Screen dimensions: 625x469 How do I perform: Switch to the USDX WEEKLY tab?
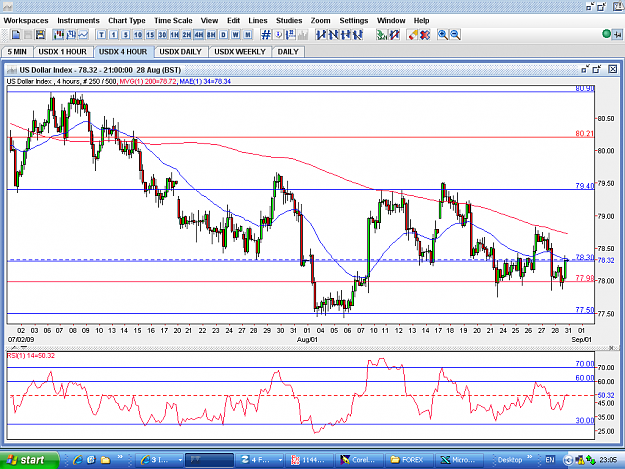(x=240, y=52)
